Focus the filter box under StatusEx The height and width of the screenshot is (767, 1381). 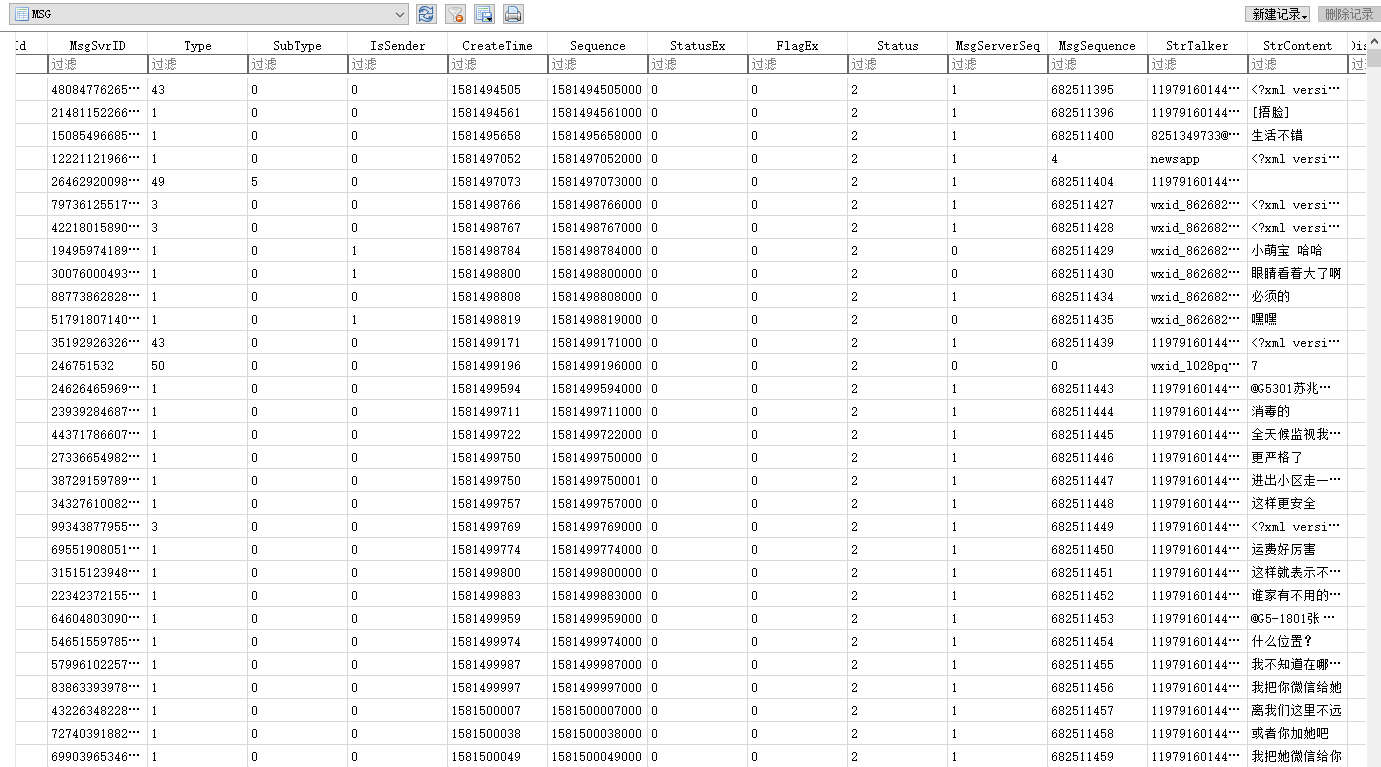(x=698, y=64)
